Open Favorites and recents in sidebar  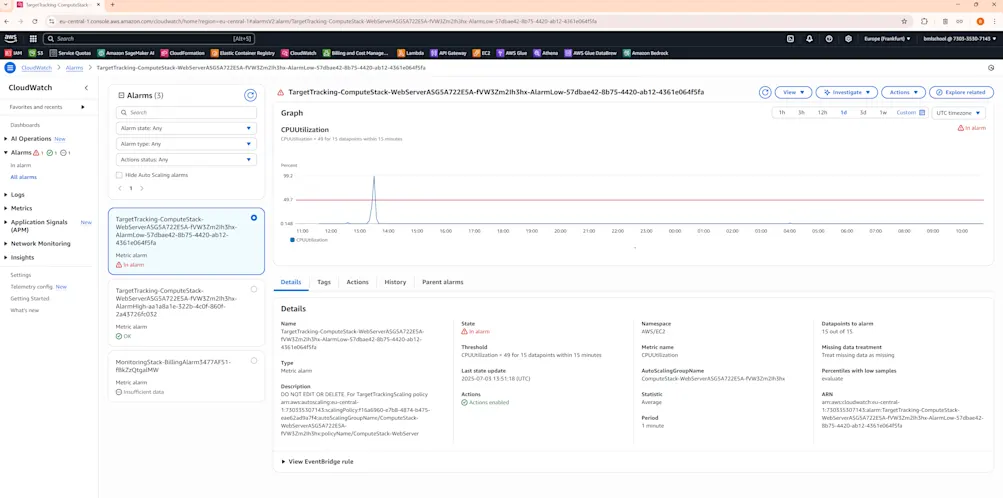47,107
